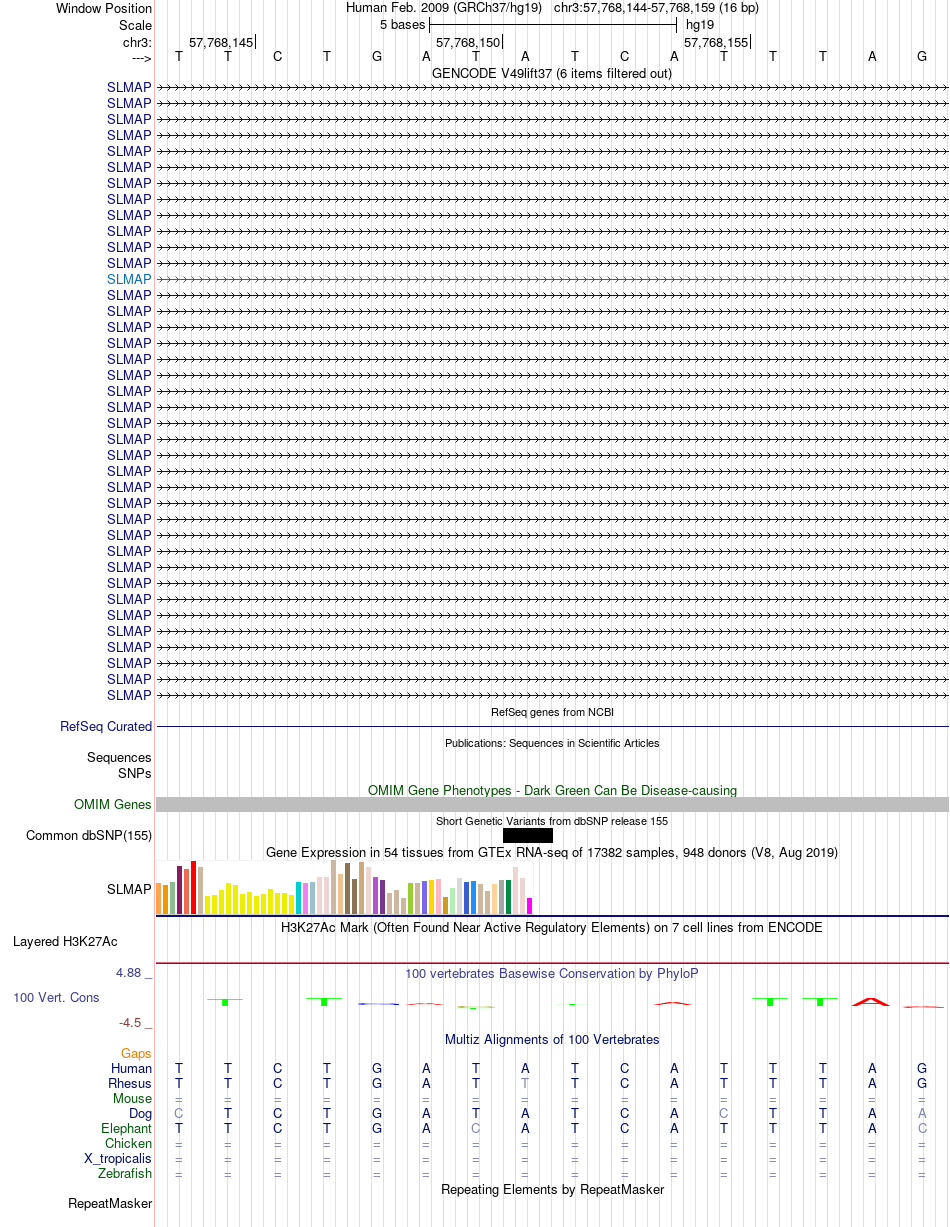Open the Layered H3K27Ac track label
Image resolution: width=950 pixels, height=1227 pixels.
65,942
